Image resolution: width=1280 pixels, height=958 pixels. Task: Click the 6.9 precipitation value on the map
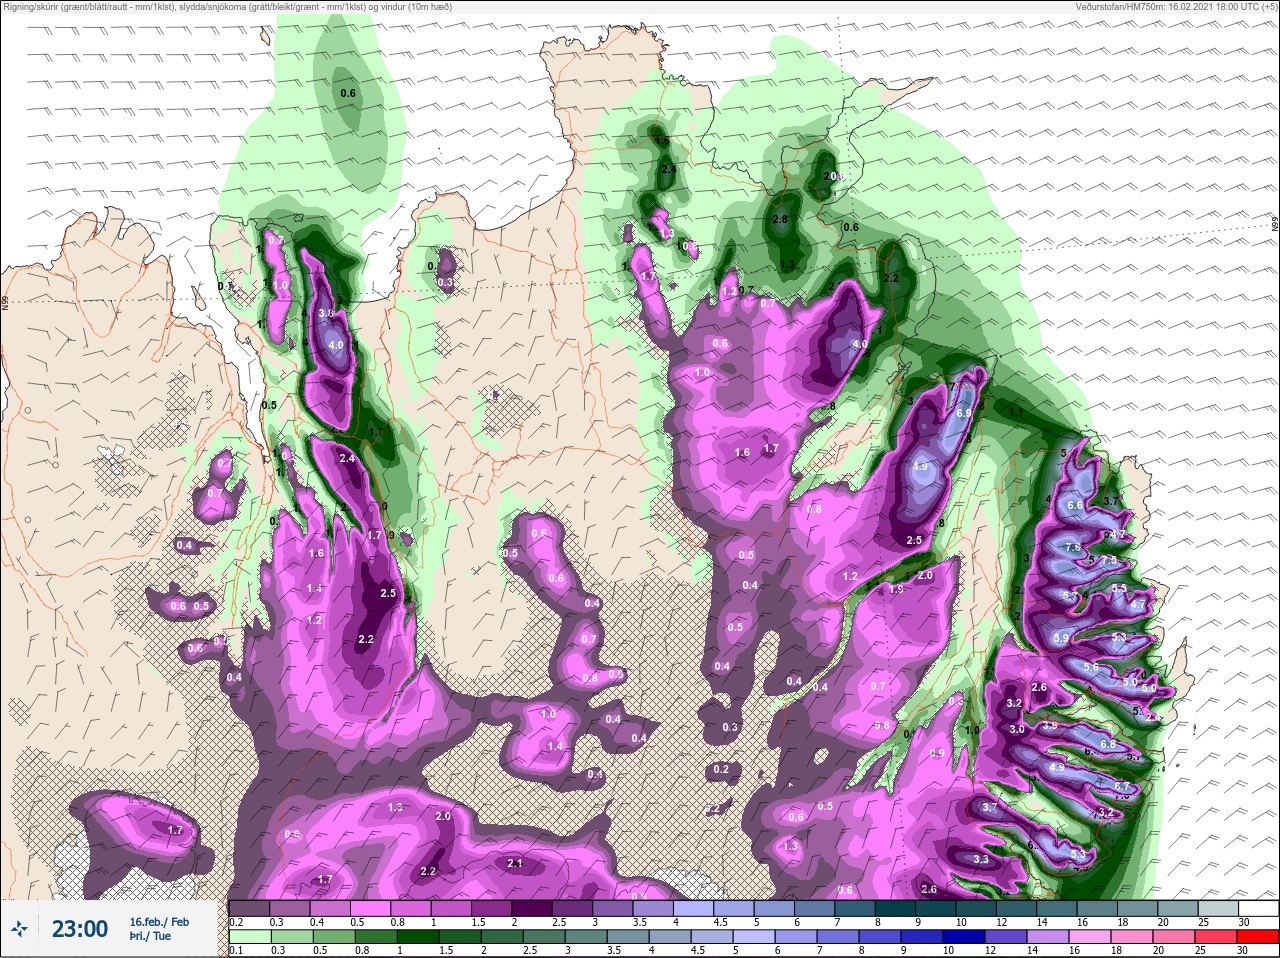[x=964, y=412]
